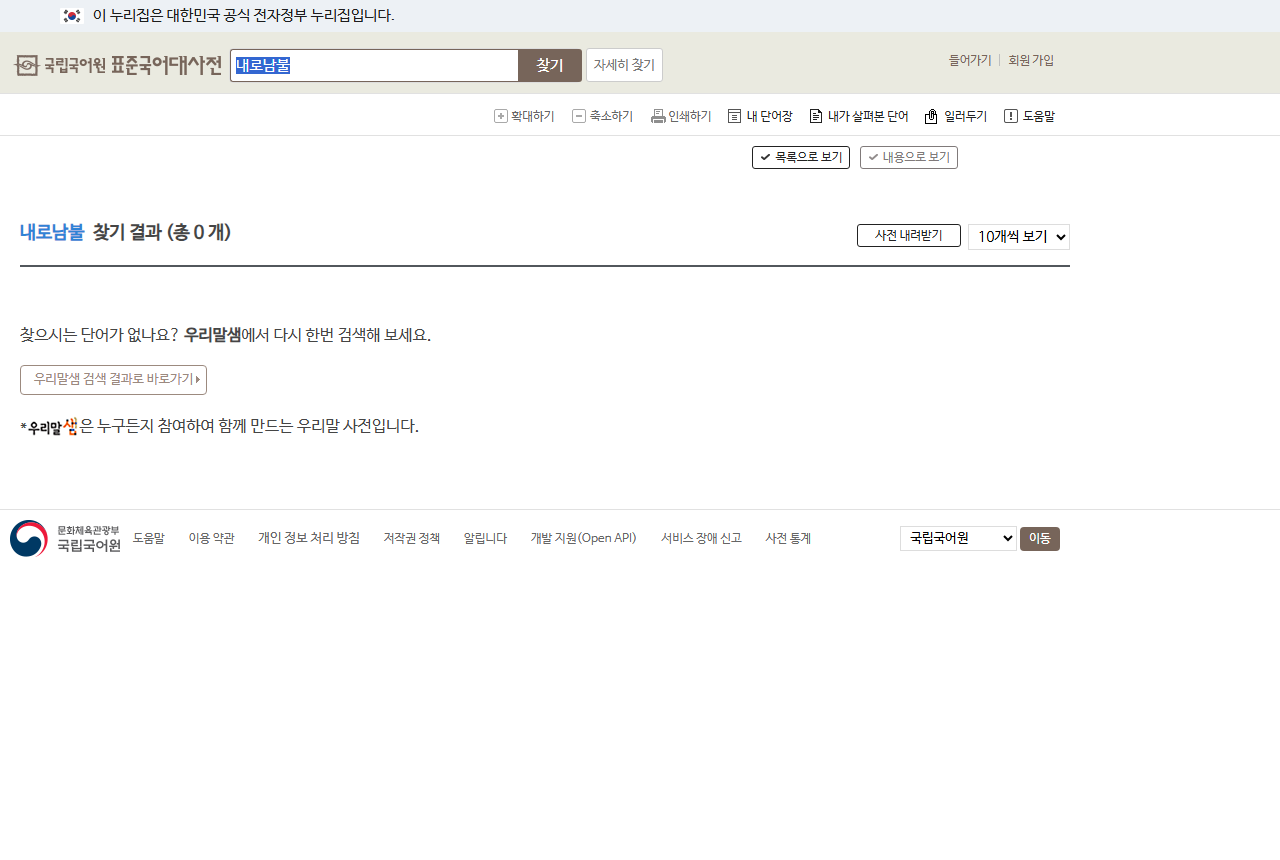Click the 이동 go button in footer
This screenshot has height=860, width=1280.
pyautogui.click(x=1040, y=539)
